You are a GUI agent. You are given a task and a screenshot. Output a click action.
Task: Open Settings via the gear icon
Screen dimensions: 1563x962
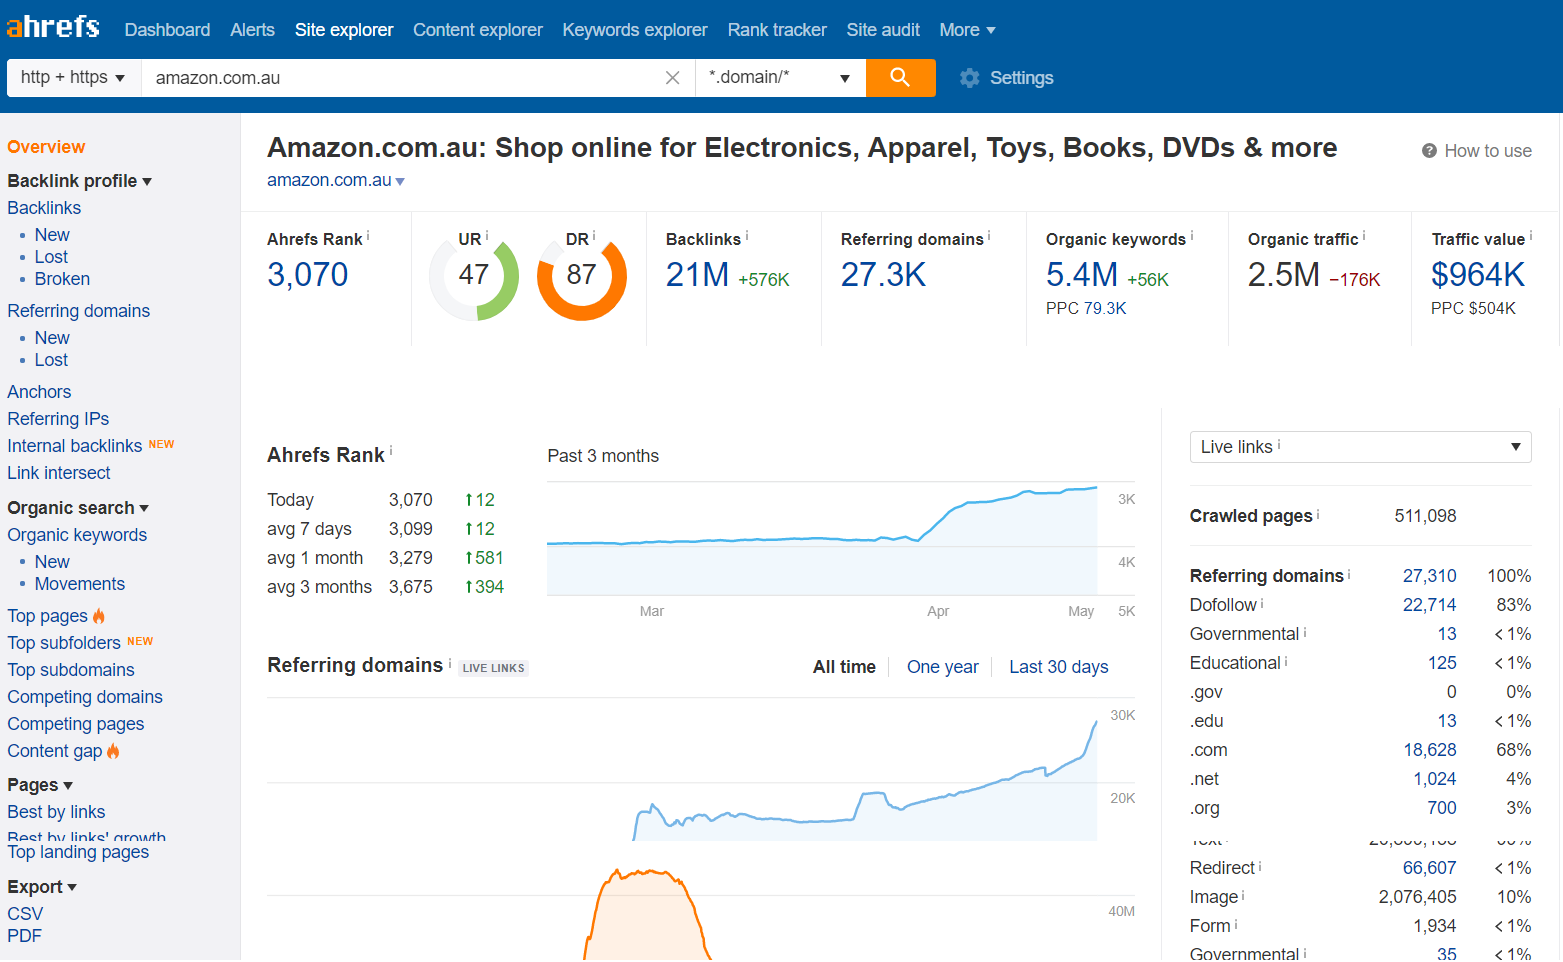coord(969,78)
